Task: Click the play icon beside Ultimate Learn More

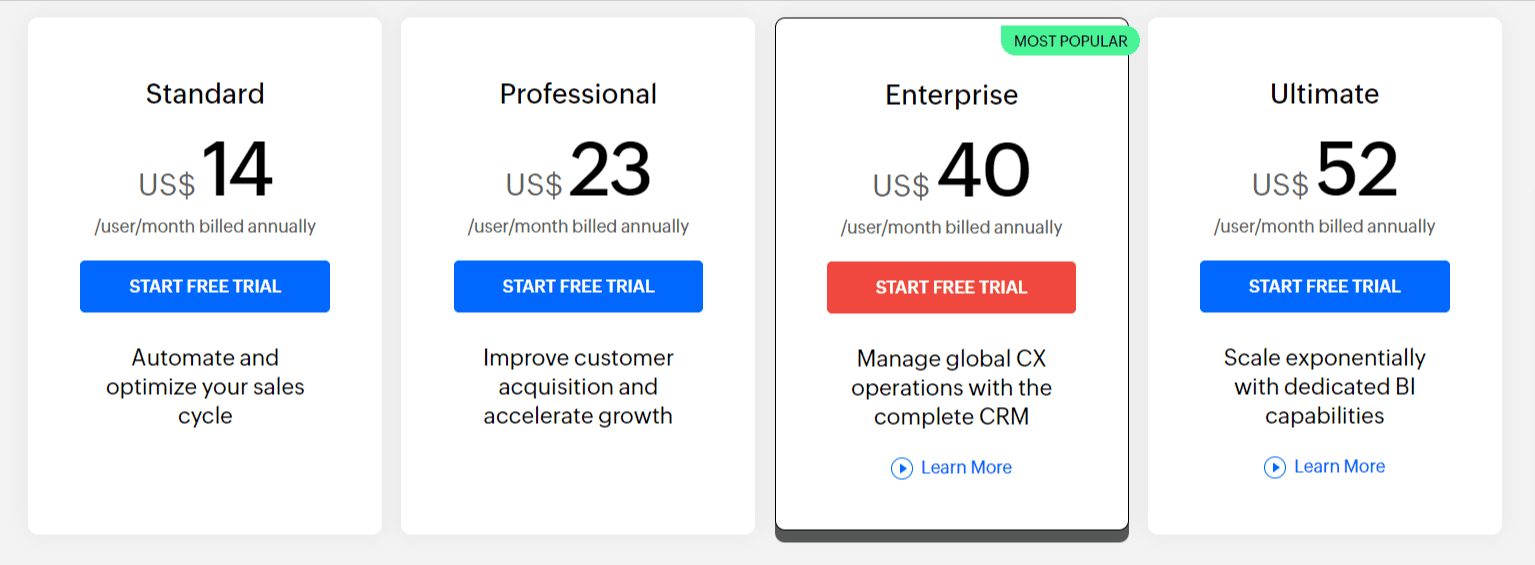Action: click(x=1275, y=467)
